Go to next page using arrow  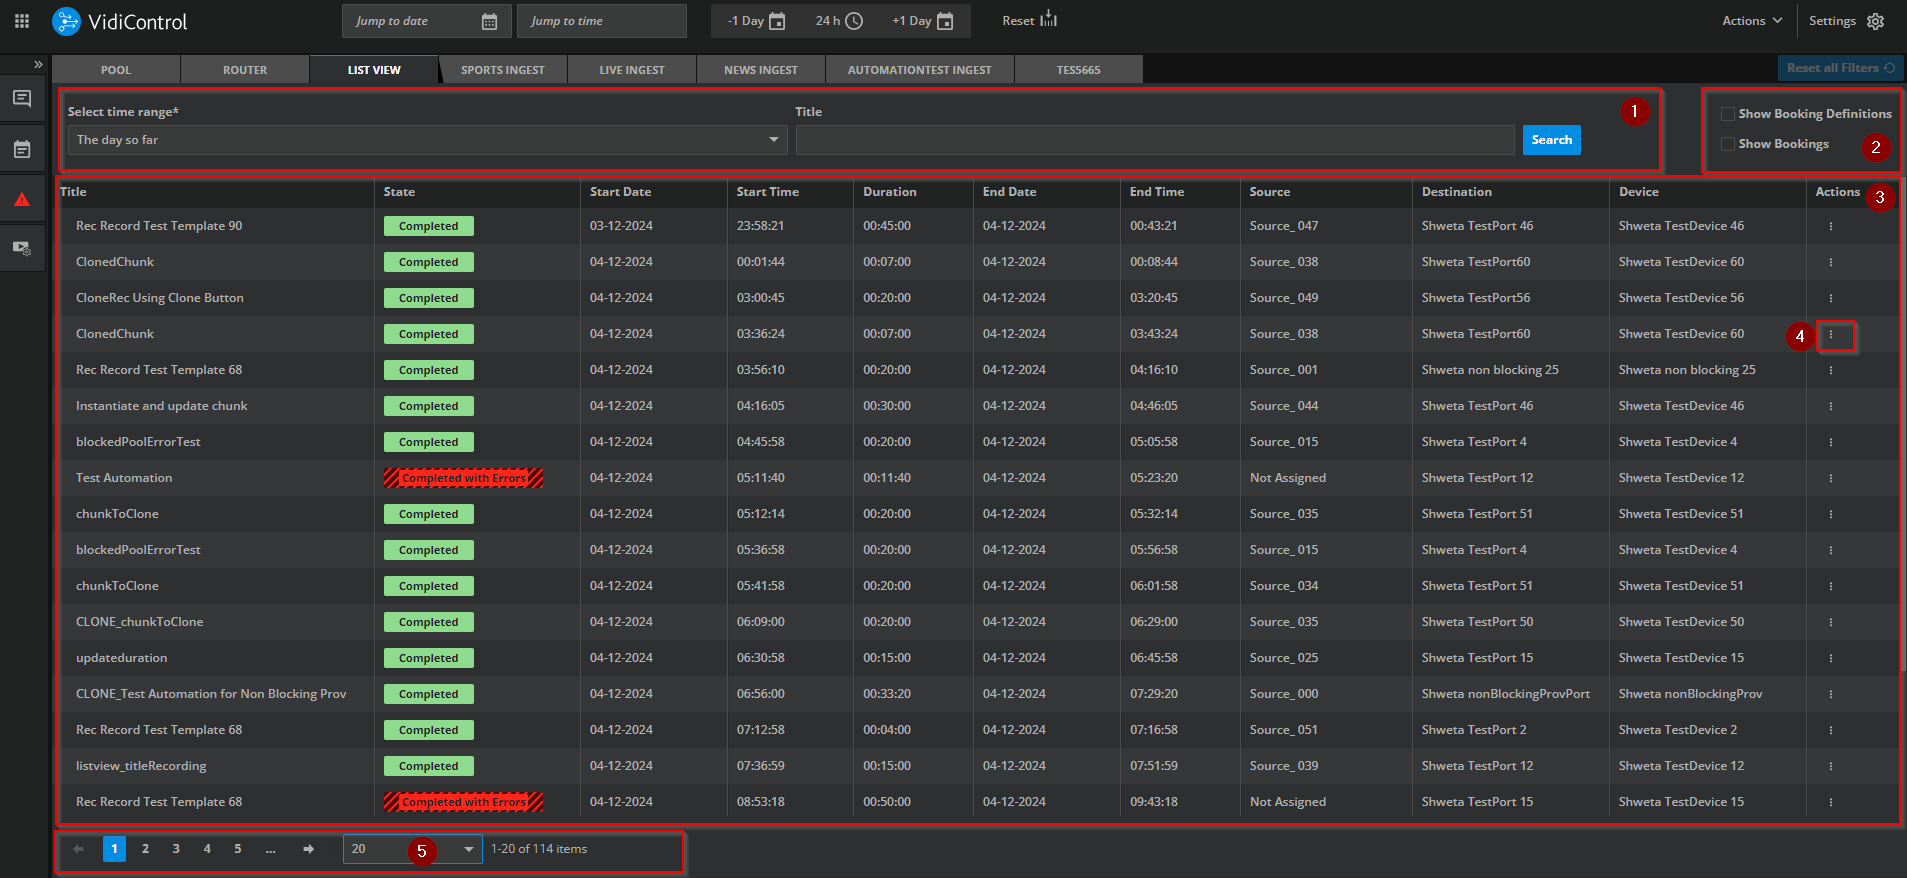point(308,849)
